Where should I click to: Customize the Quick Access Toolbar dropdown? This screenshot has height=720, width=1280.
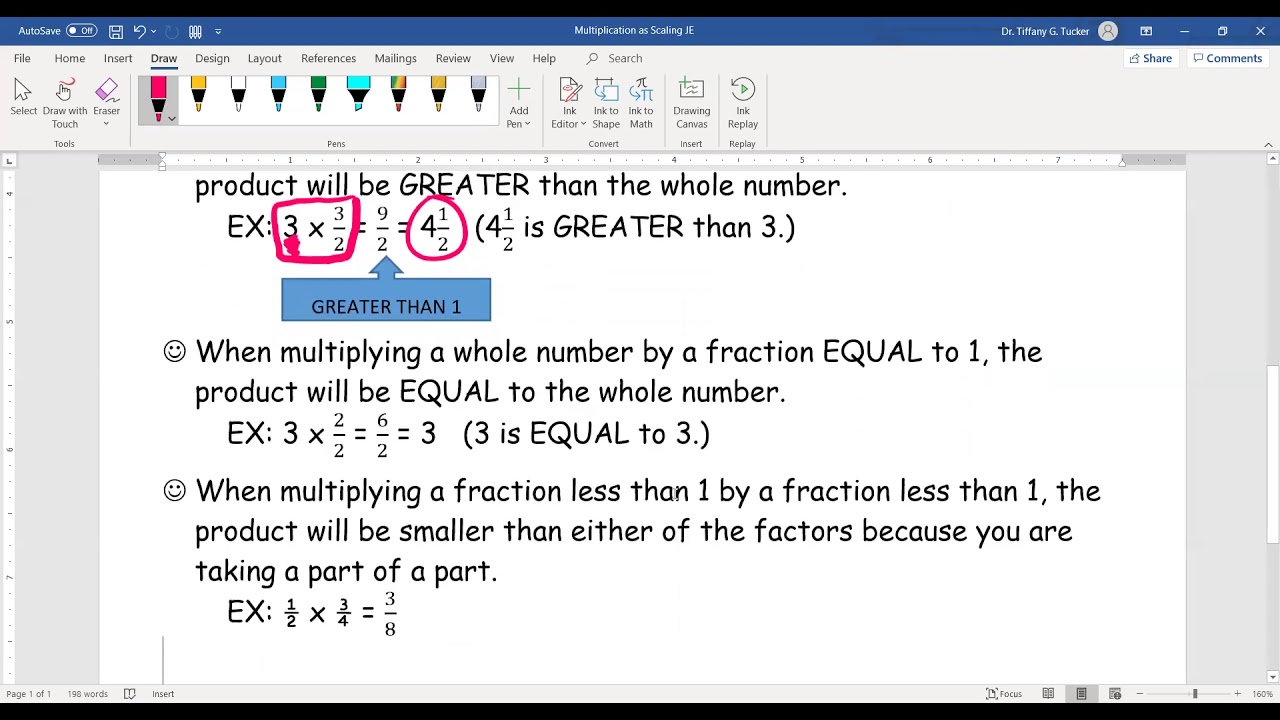(218, 32)
